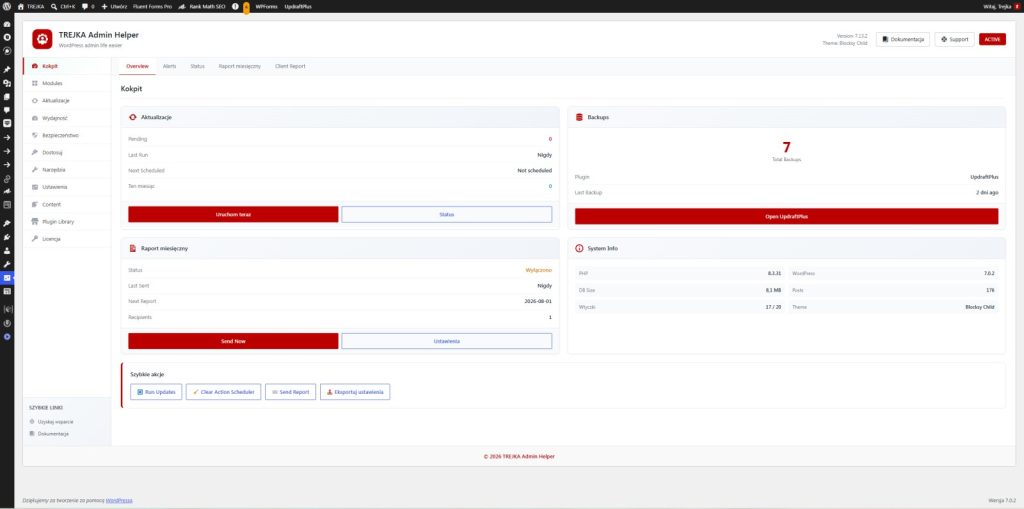Open WPForms in admin bar

266,6
